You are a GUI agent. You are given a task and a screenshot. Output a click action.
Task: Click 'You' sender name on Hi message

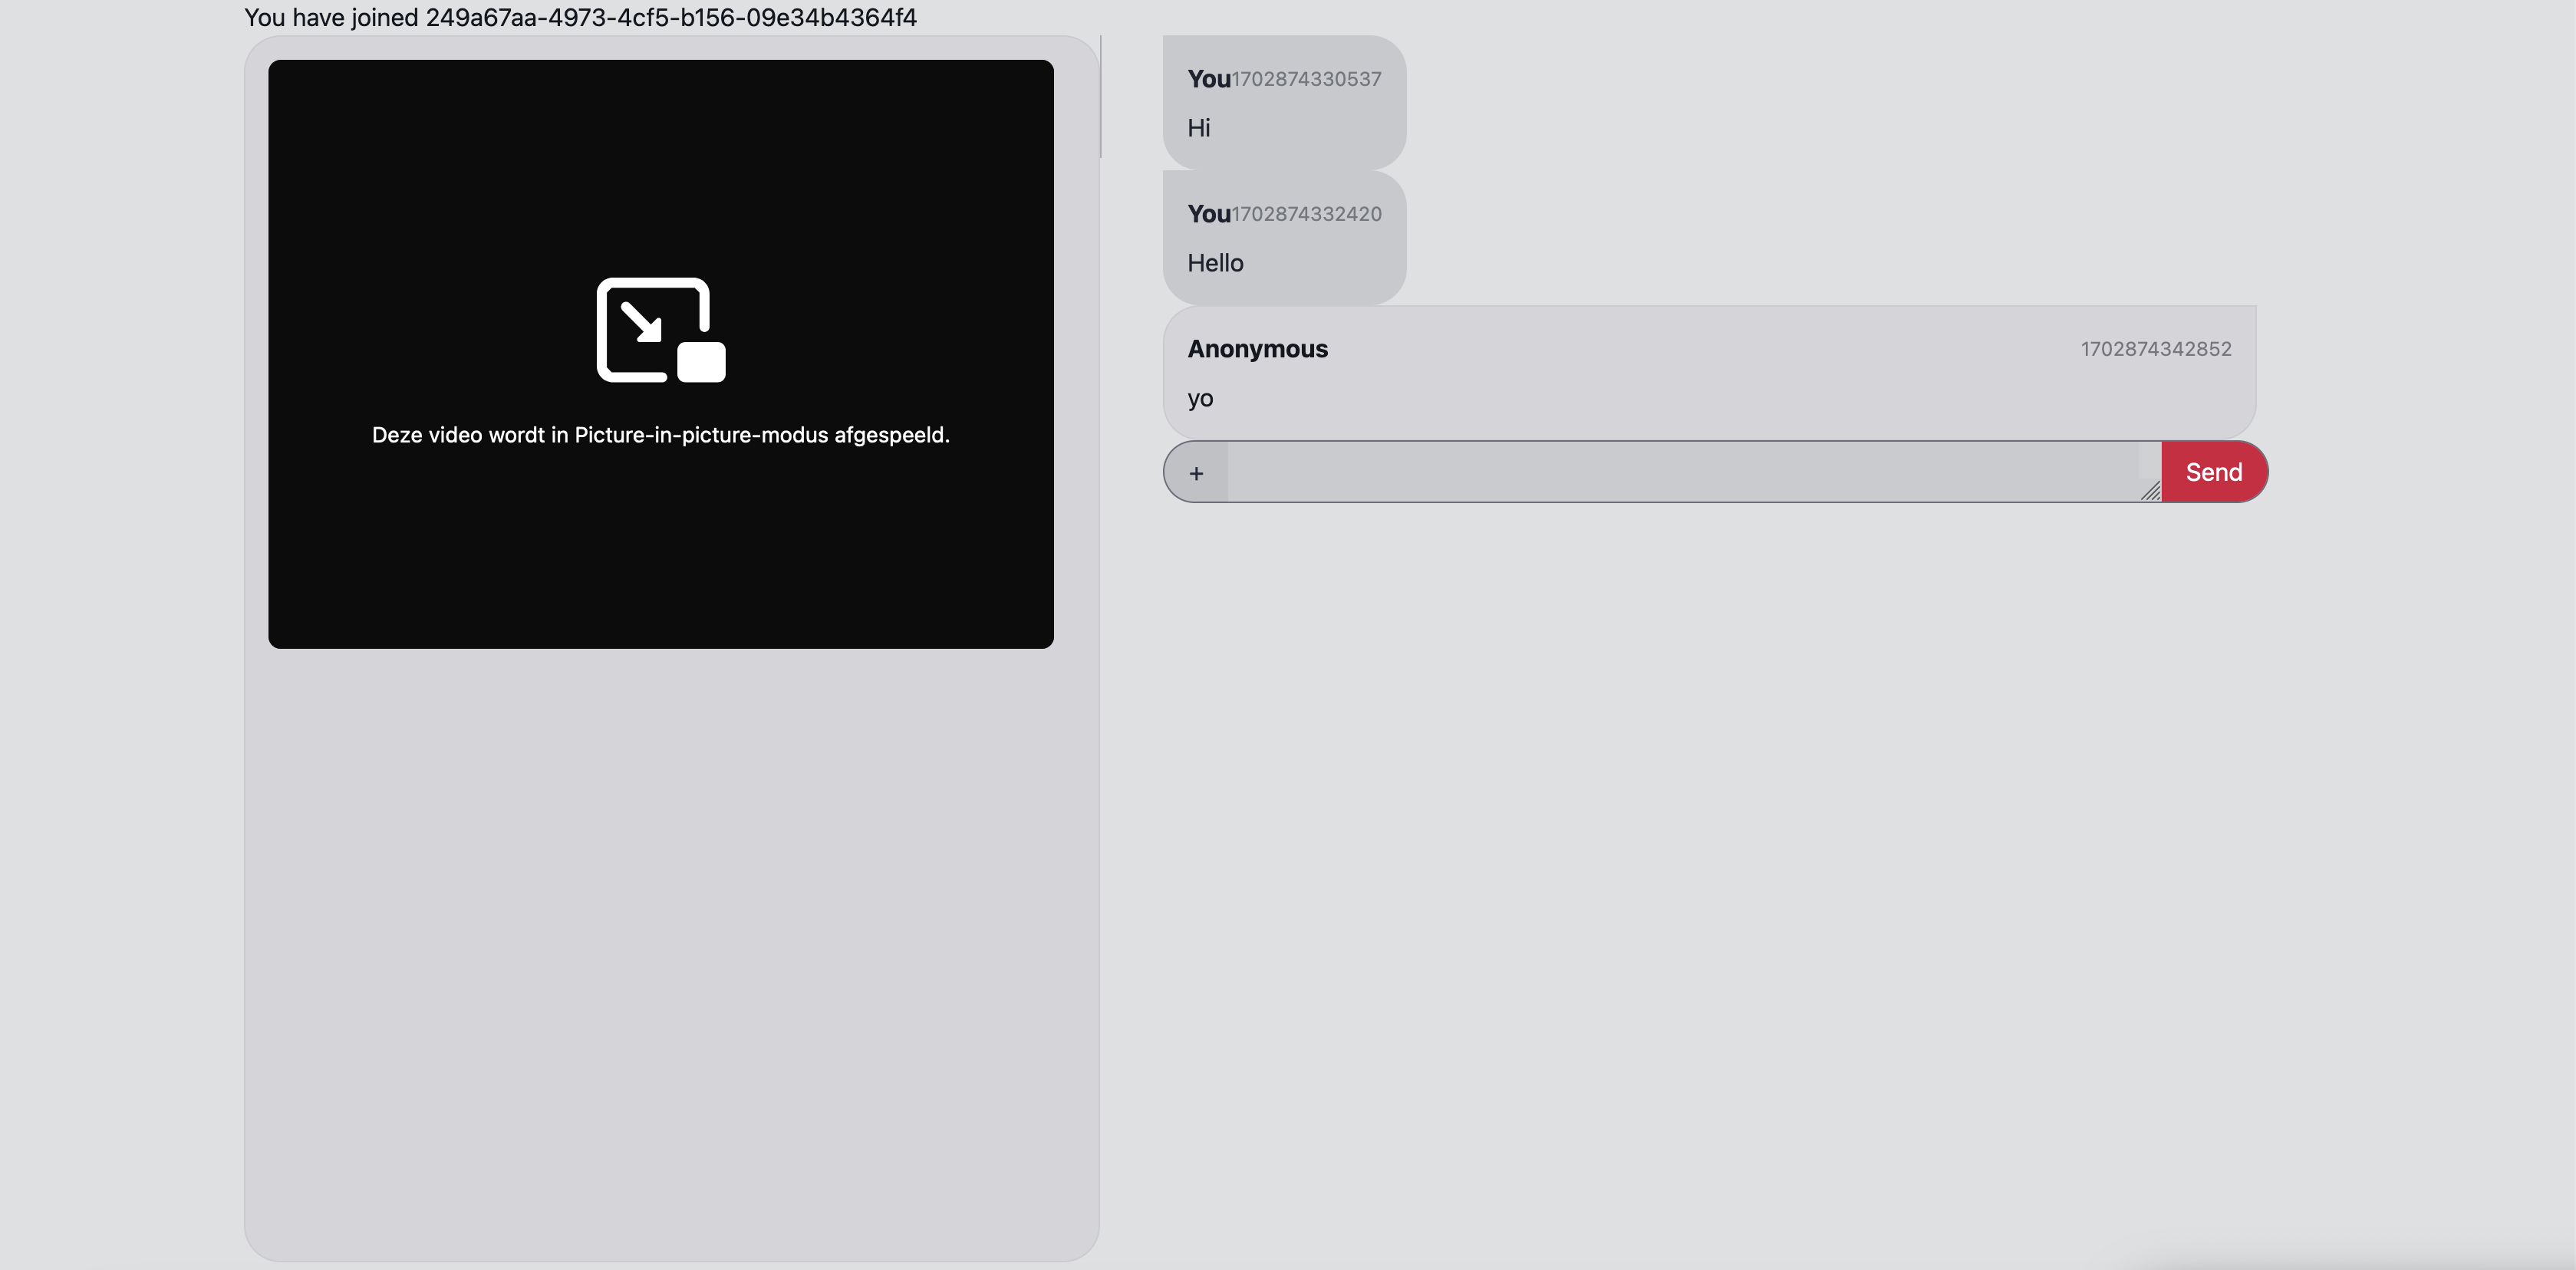[1208, 79]
